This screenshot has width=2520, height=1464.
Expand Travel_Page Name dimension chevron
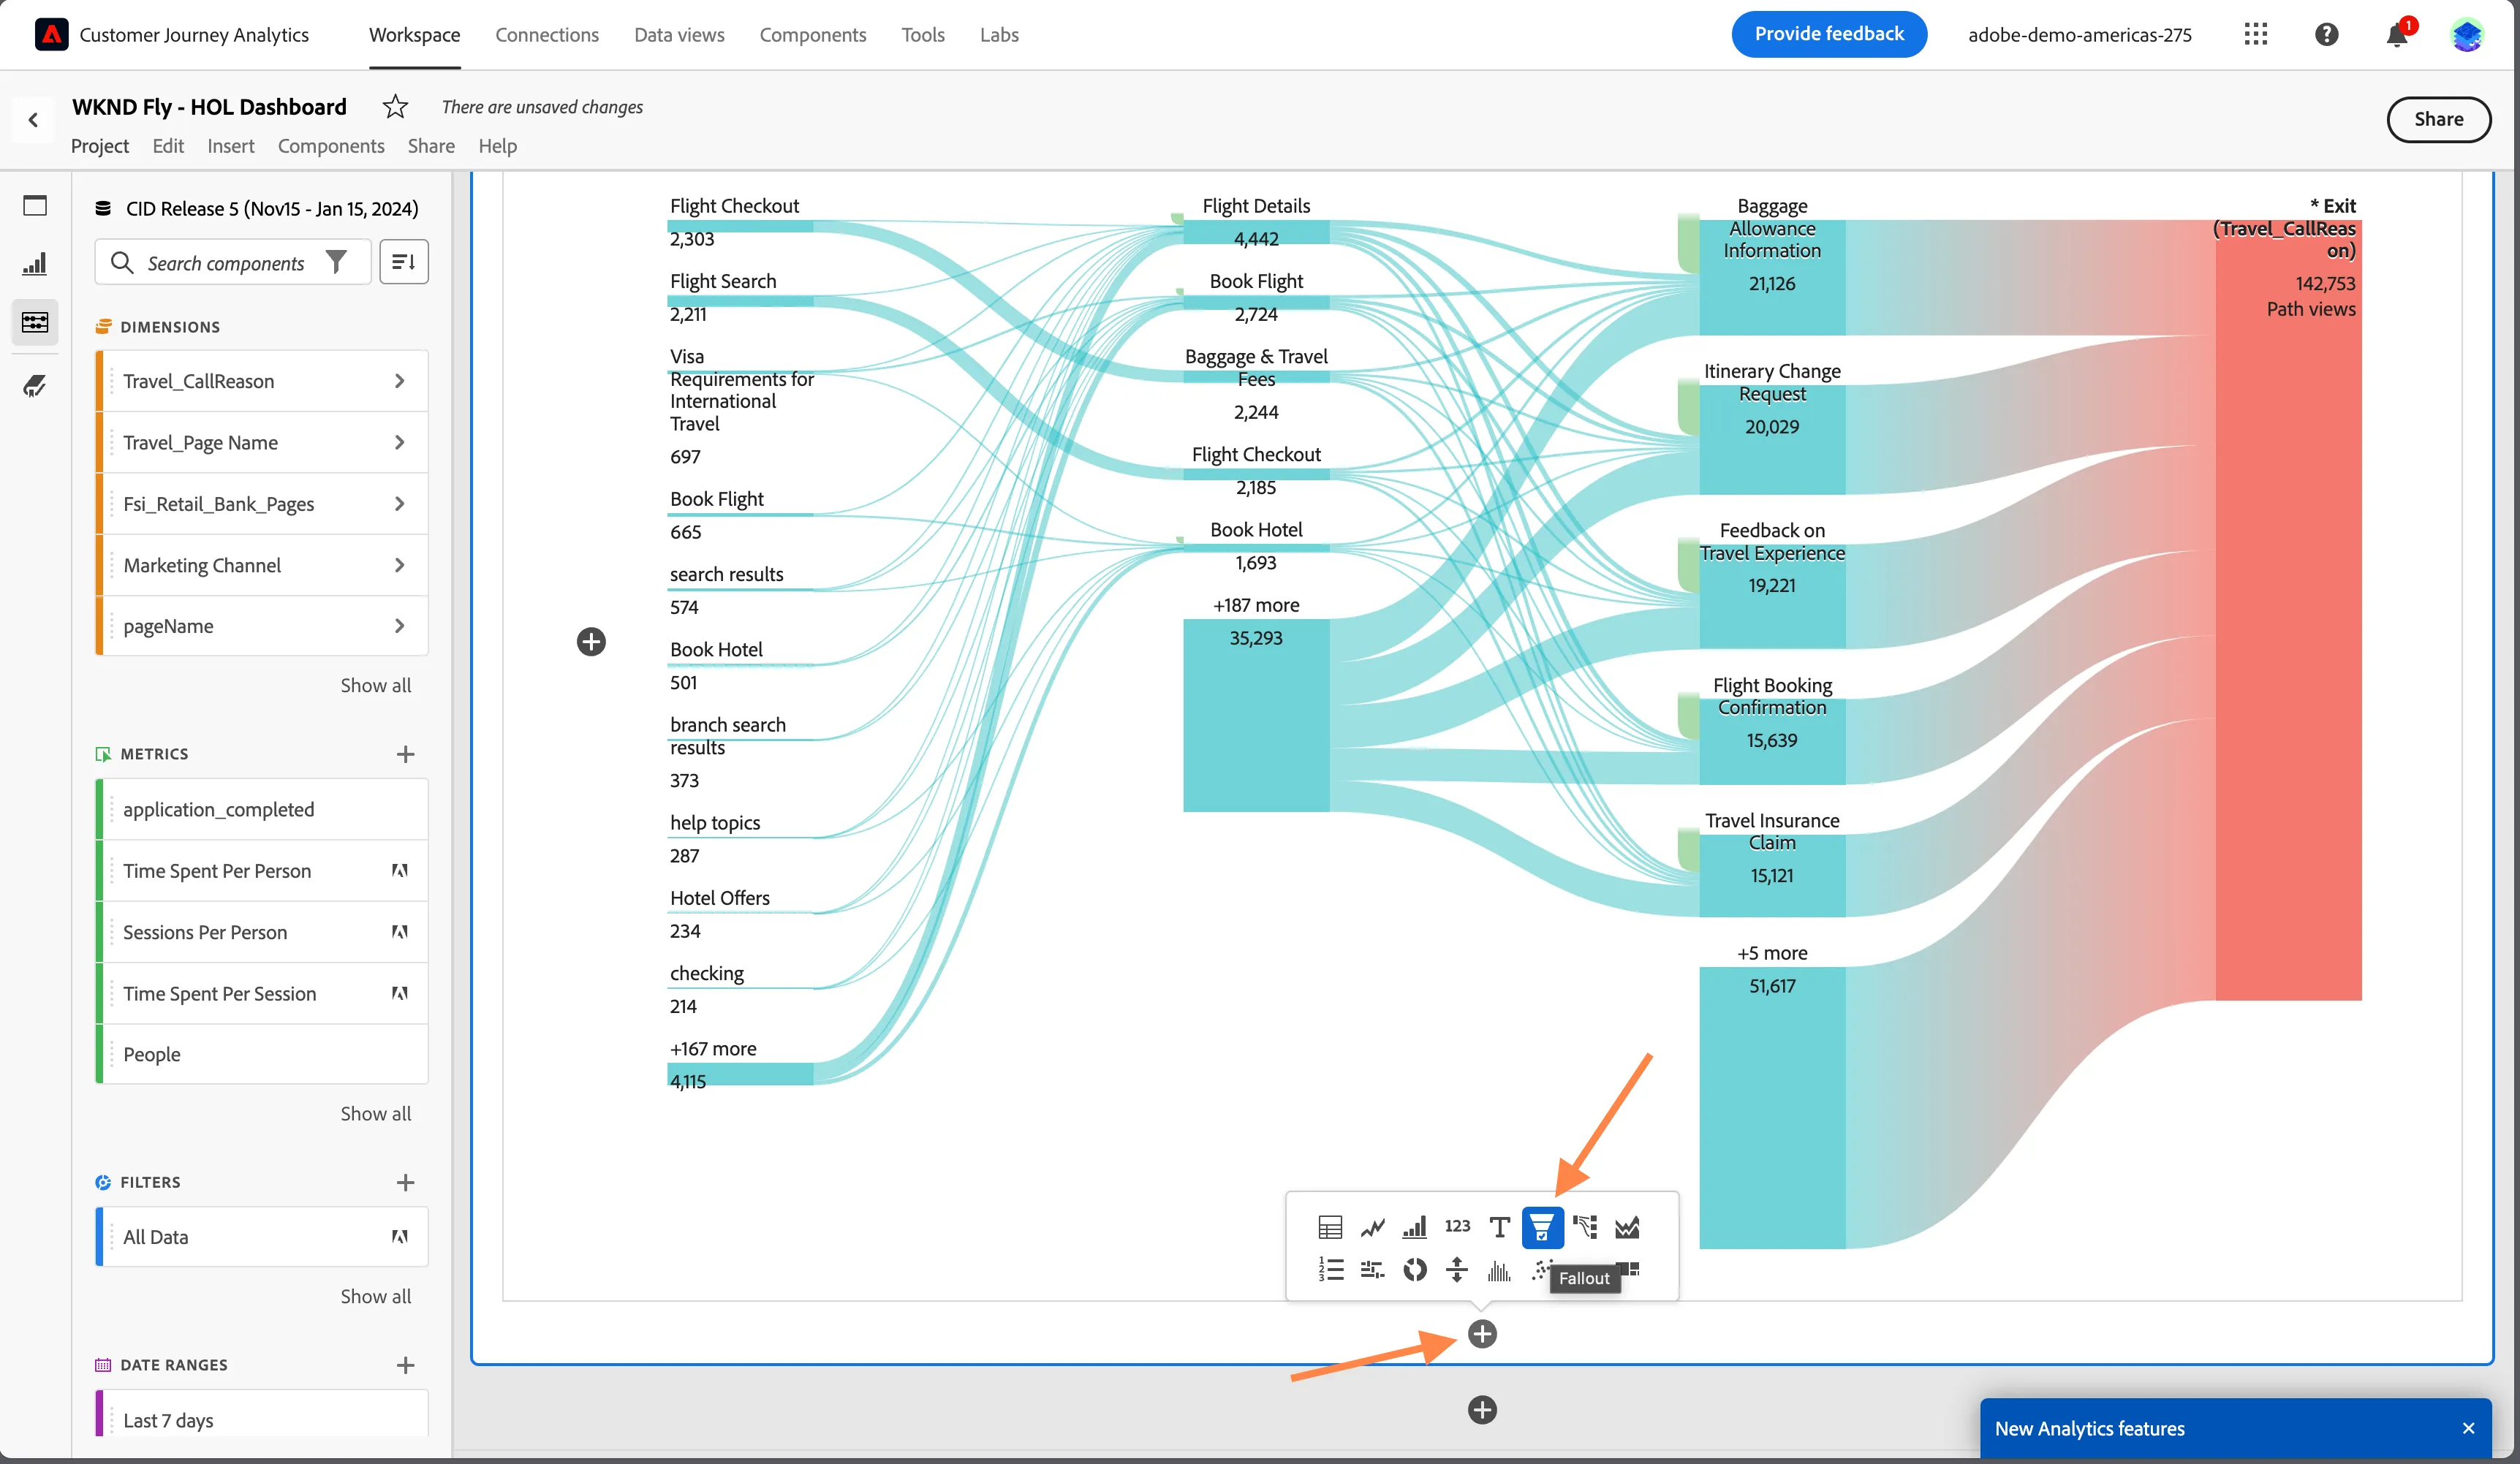(x=399, y=442)
